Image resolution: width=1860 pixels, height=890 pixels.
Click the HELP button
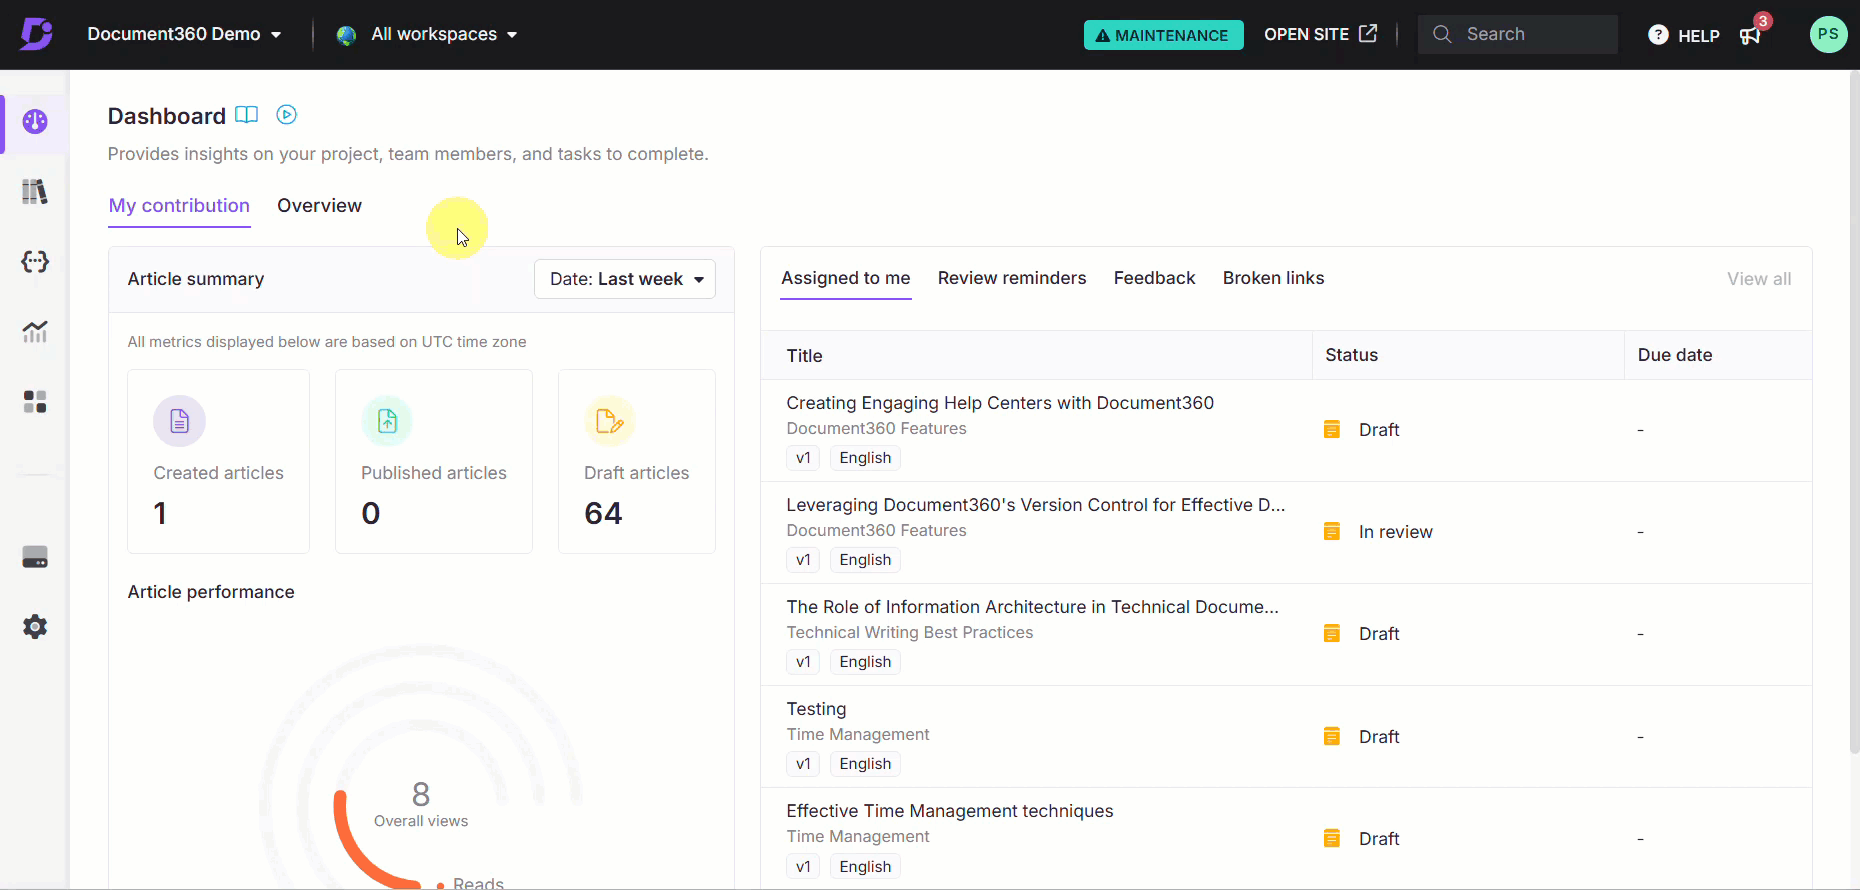tap(1684, 35)
